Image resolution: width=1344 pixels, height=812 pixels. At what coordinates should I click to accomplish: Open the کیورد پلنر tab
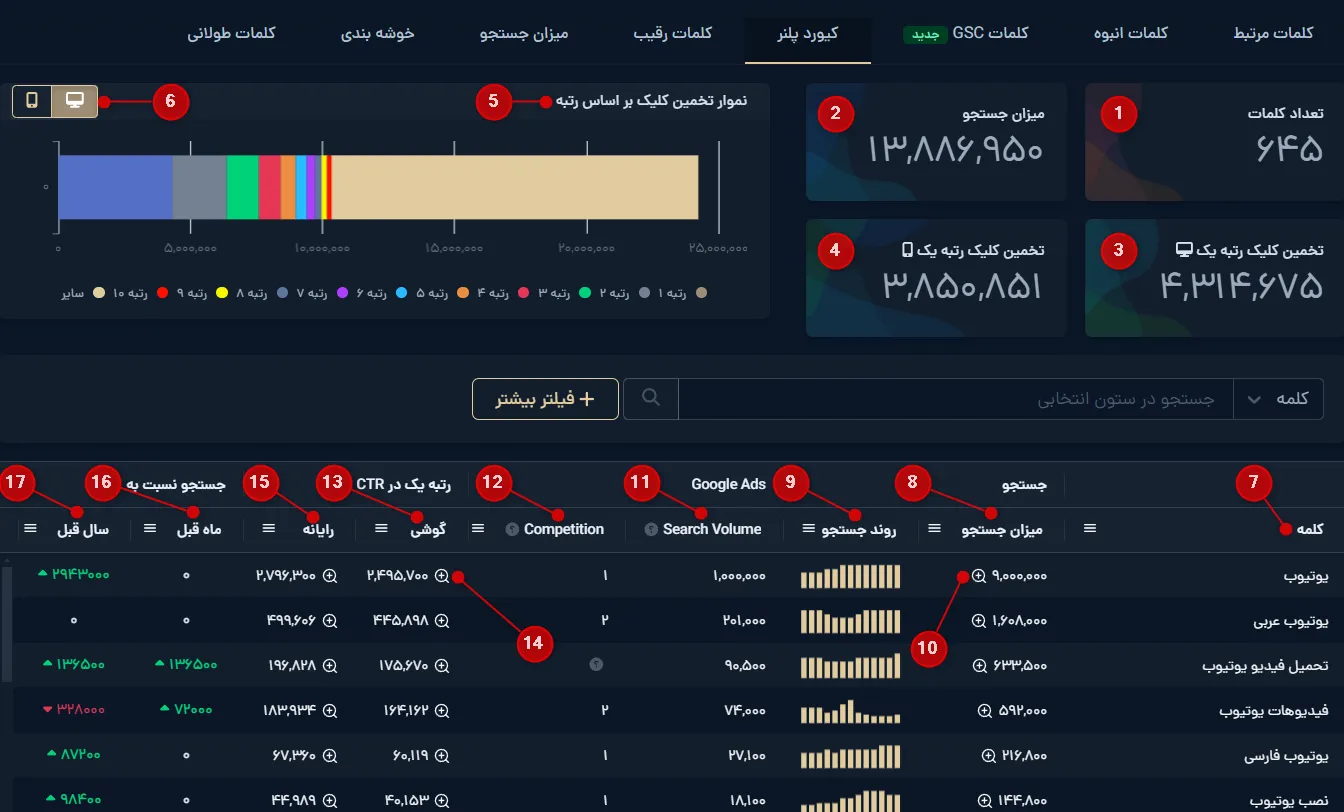[808, 33]
